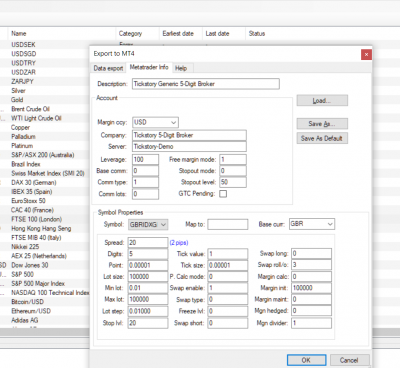The width and height of the screenshot is (400, 368).
Task: Select the Bitcoin/USD row
Action: [45, 302]
